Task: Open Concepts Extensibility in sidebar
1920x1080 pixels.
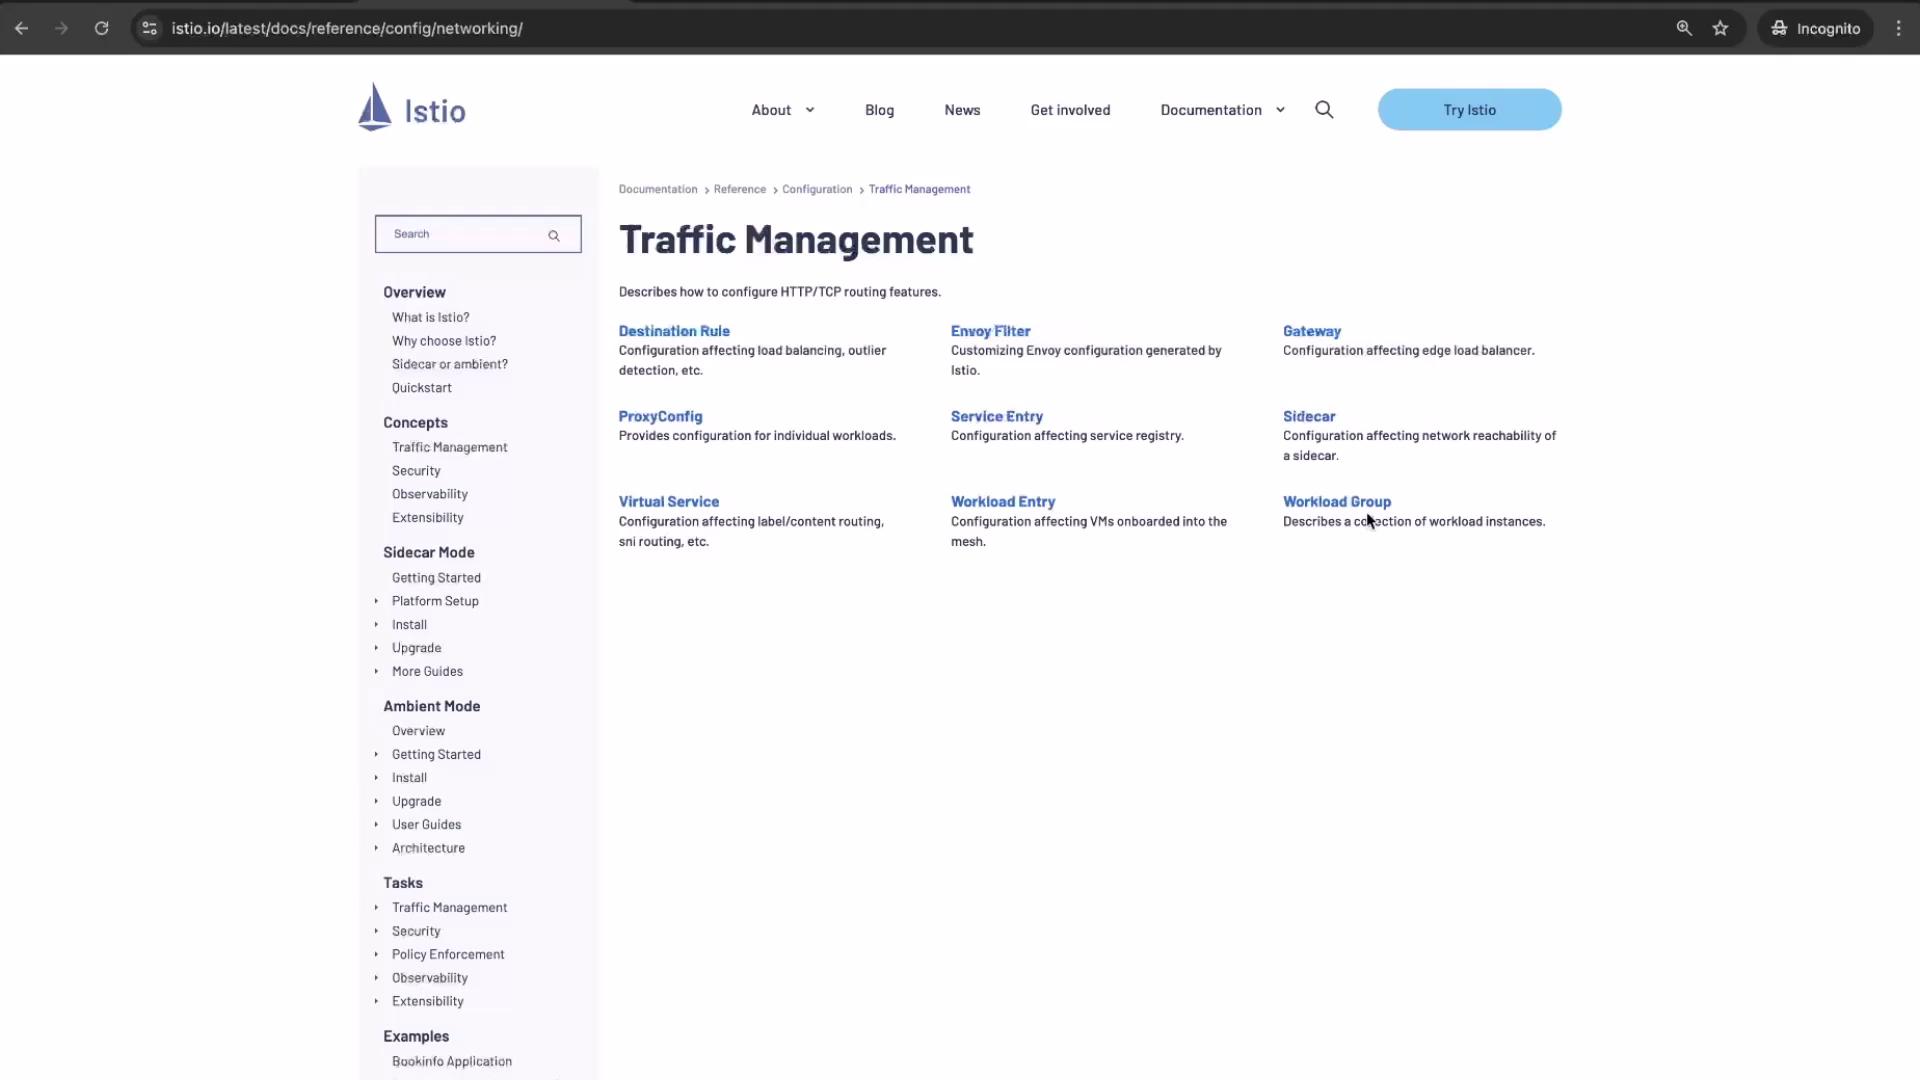Action: [x=427, y=518]
